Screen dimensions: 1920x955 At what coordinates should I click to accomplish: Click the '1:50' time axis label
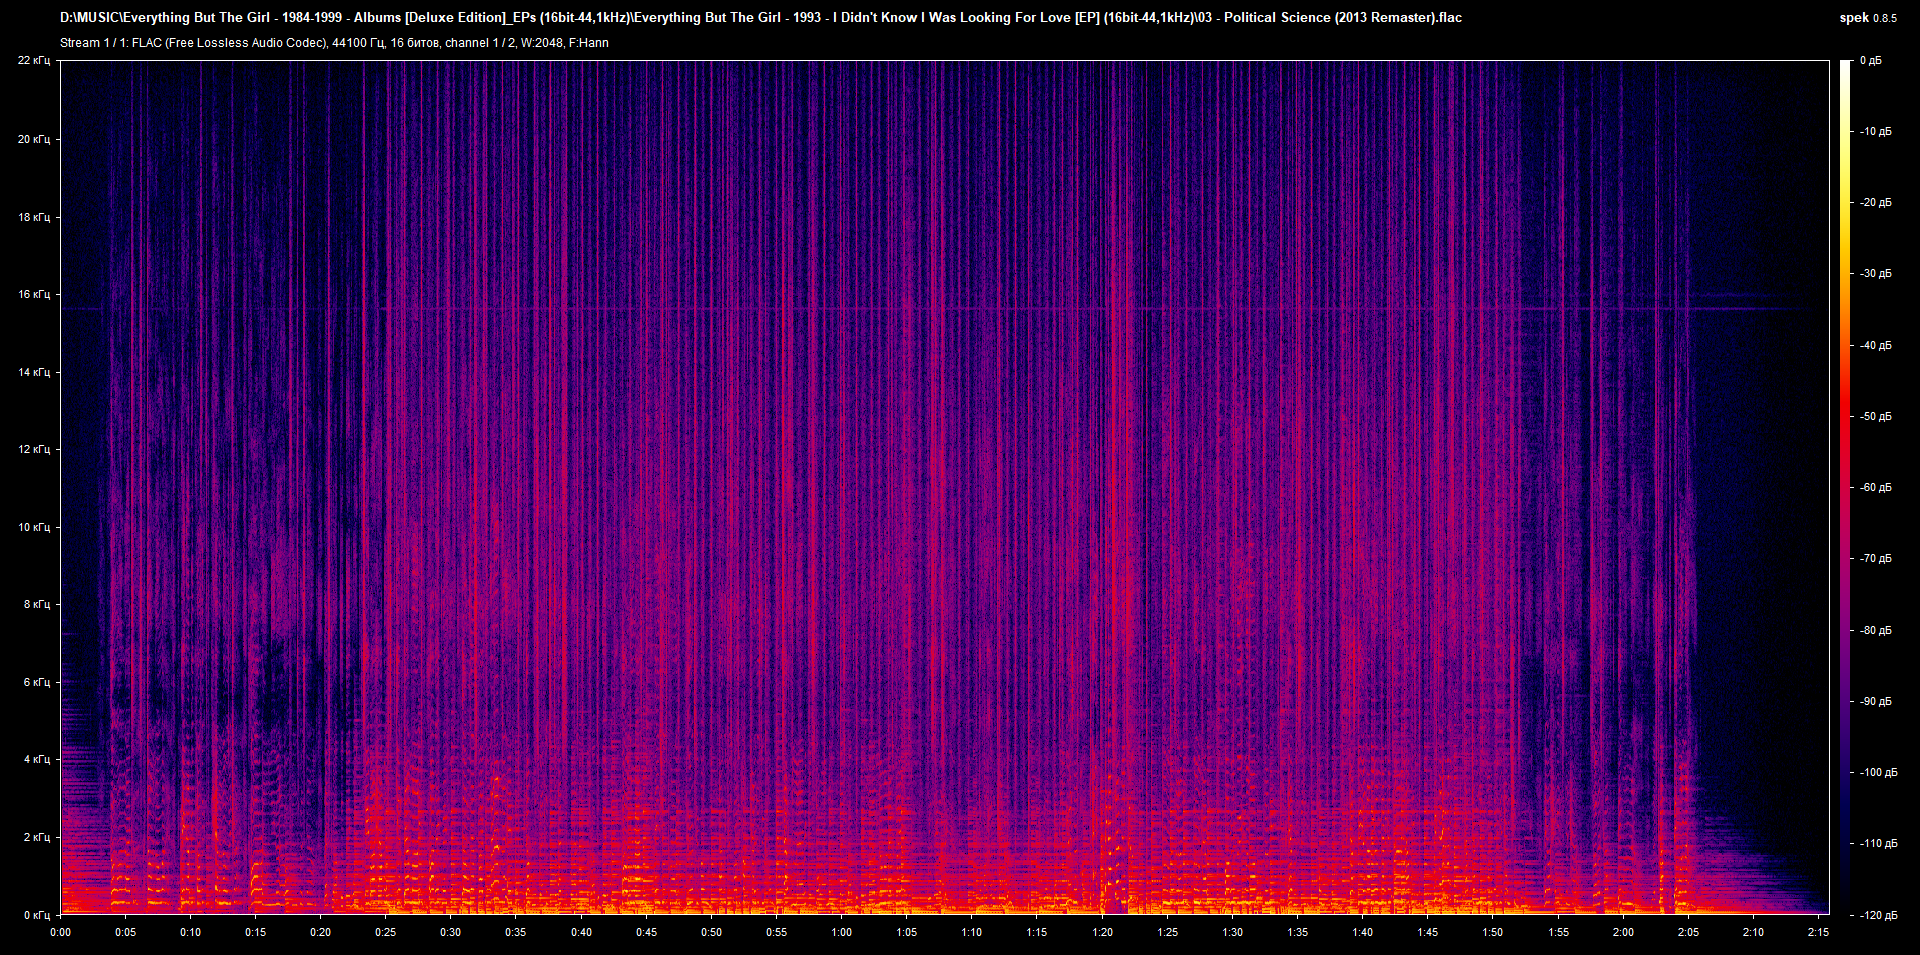coord(1493,932)
